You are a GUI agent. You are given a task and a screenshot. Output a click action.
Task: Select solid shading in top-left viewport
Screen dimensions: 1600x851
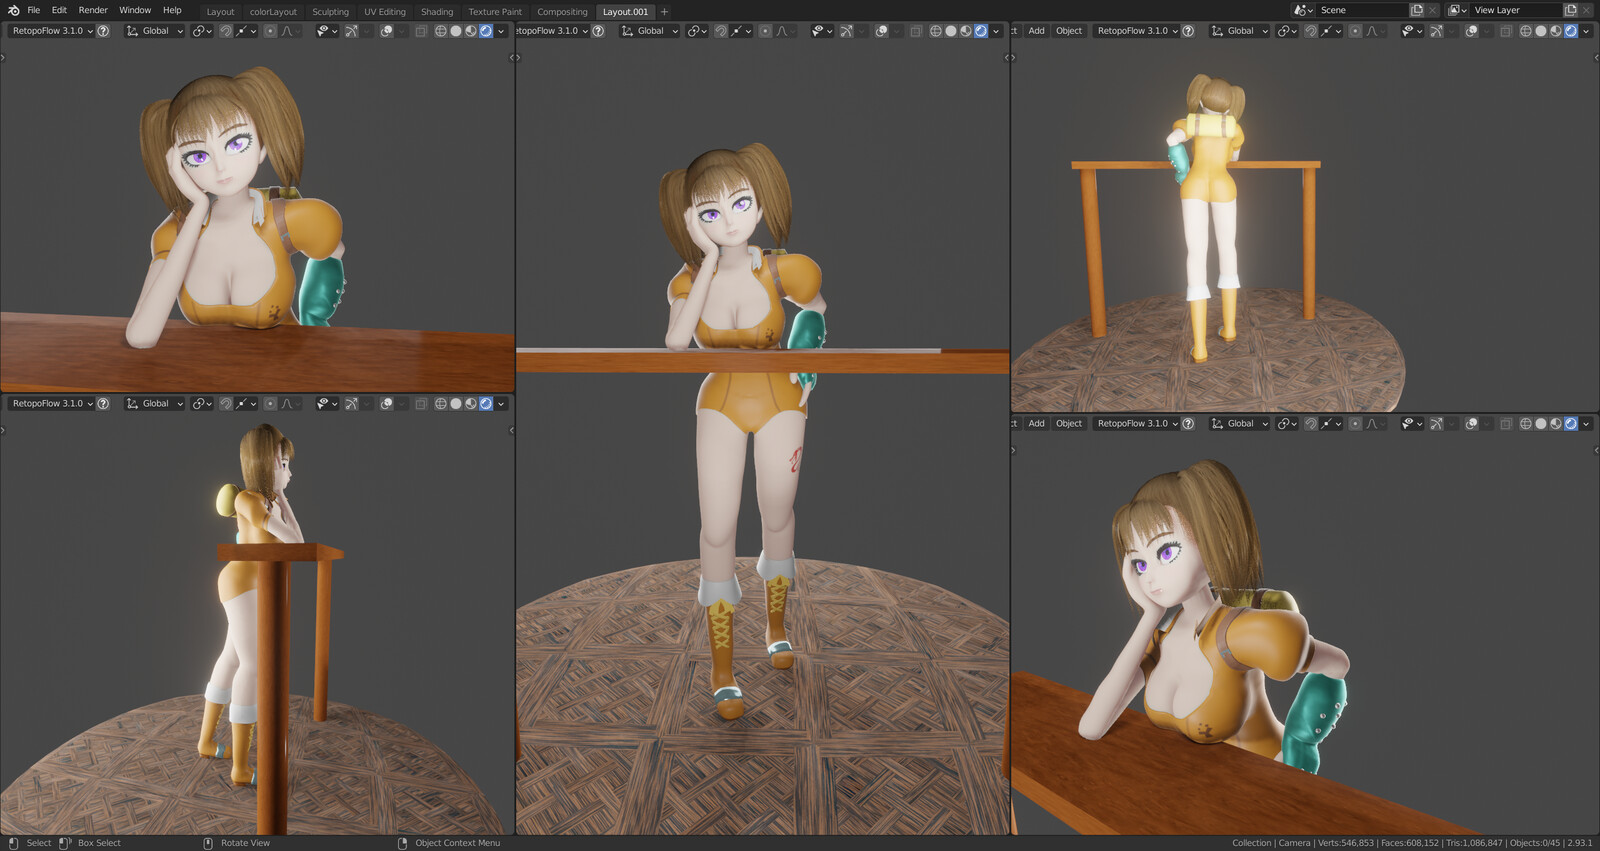tap(456, 31)
